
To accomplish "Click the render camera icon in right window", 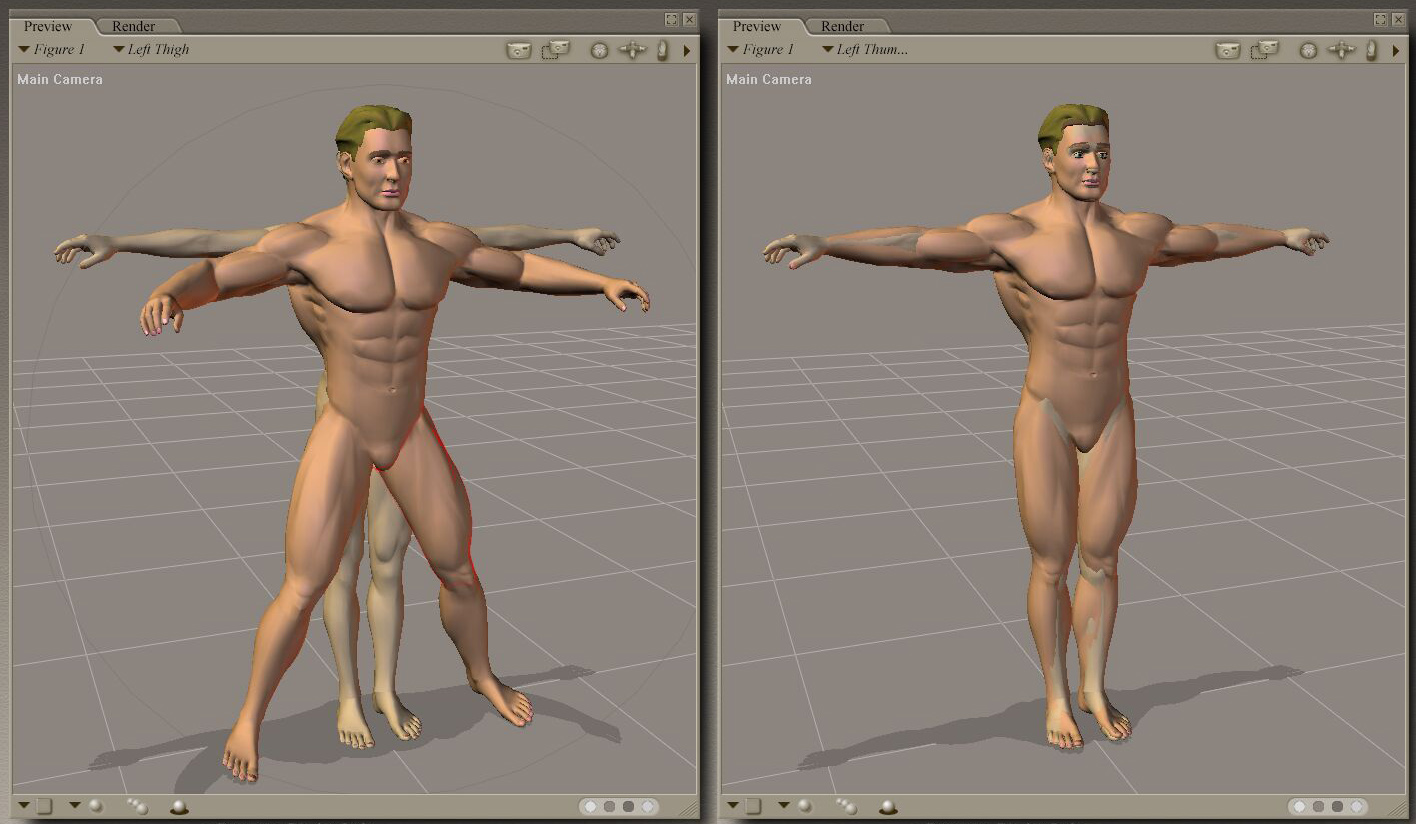I will (x=1227, y=50).
